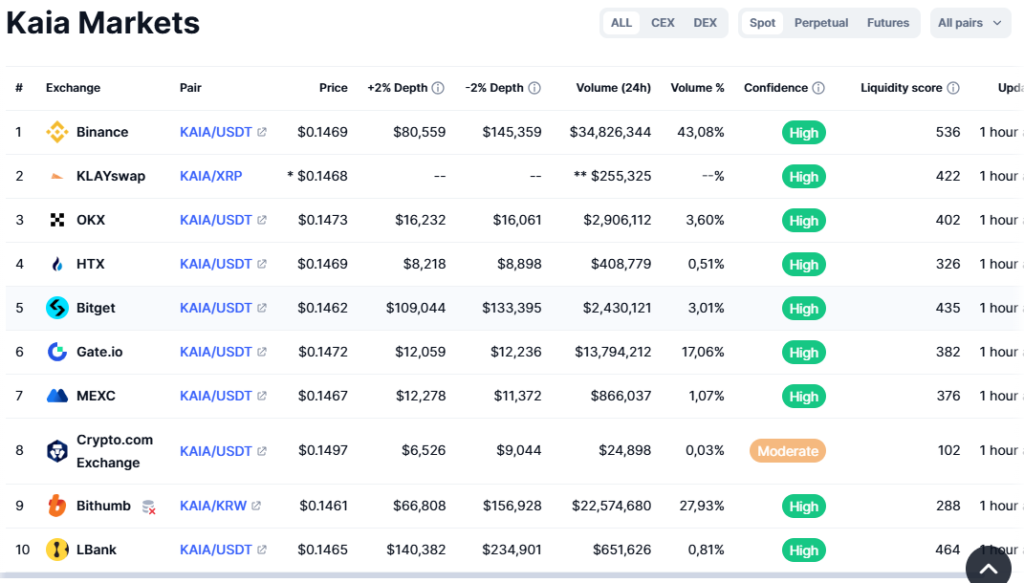
Task: Click KLAYswap liquidity score 422
Action: click(x=948, y=176)
